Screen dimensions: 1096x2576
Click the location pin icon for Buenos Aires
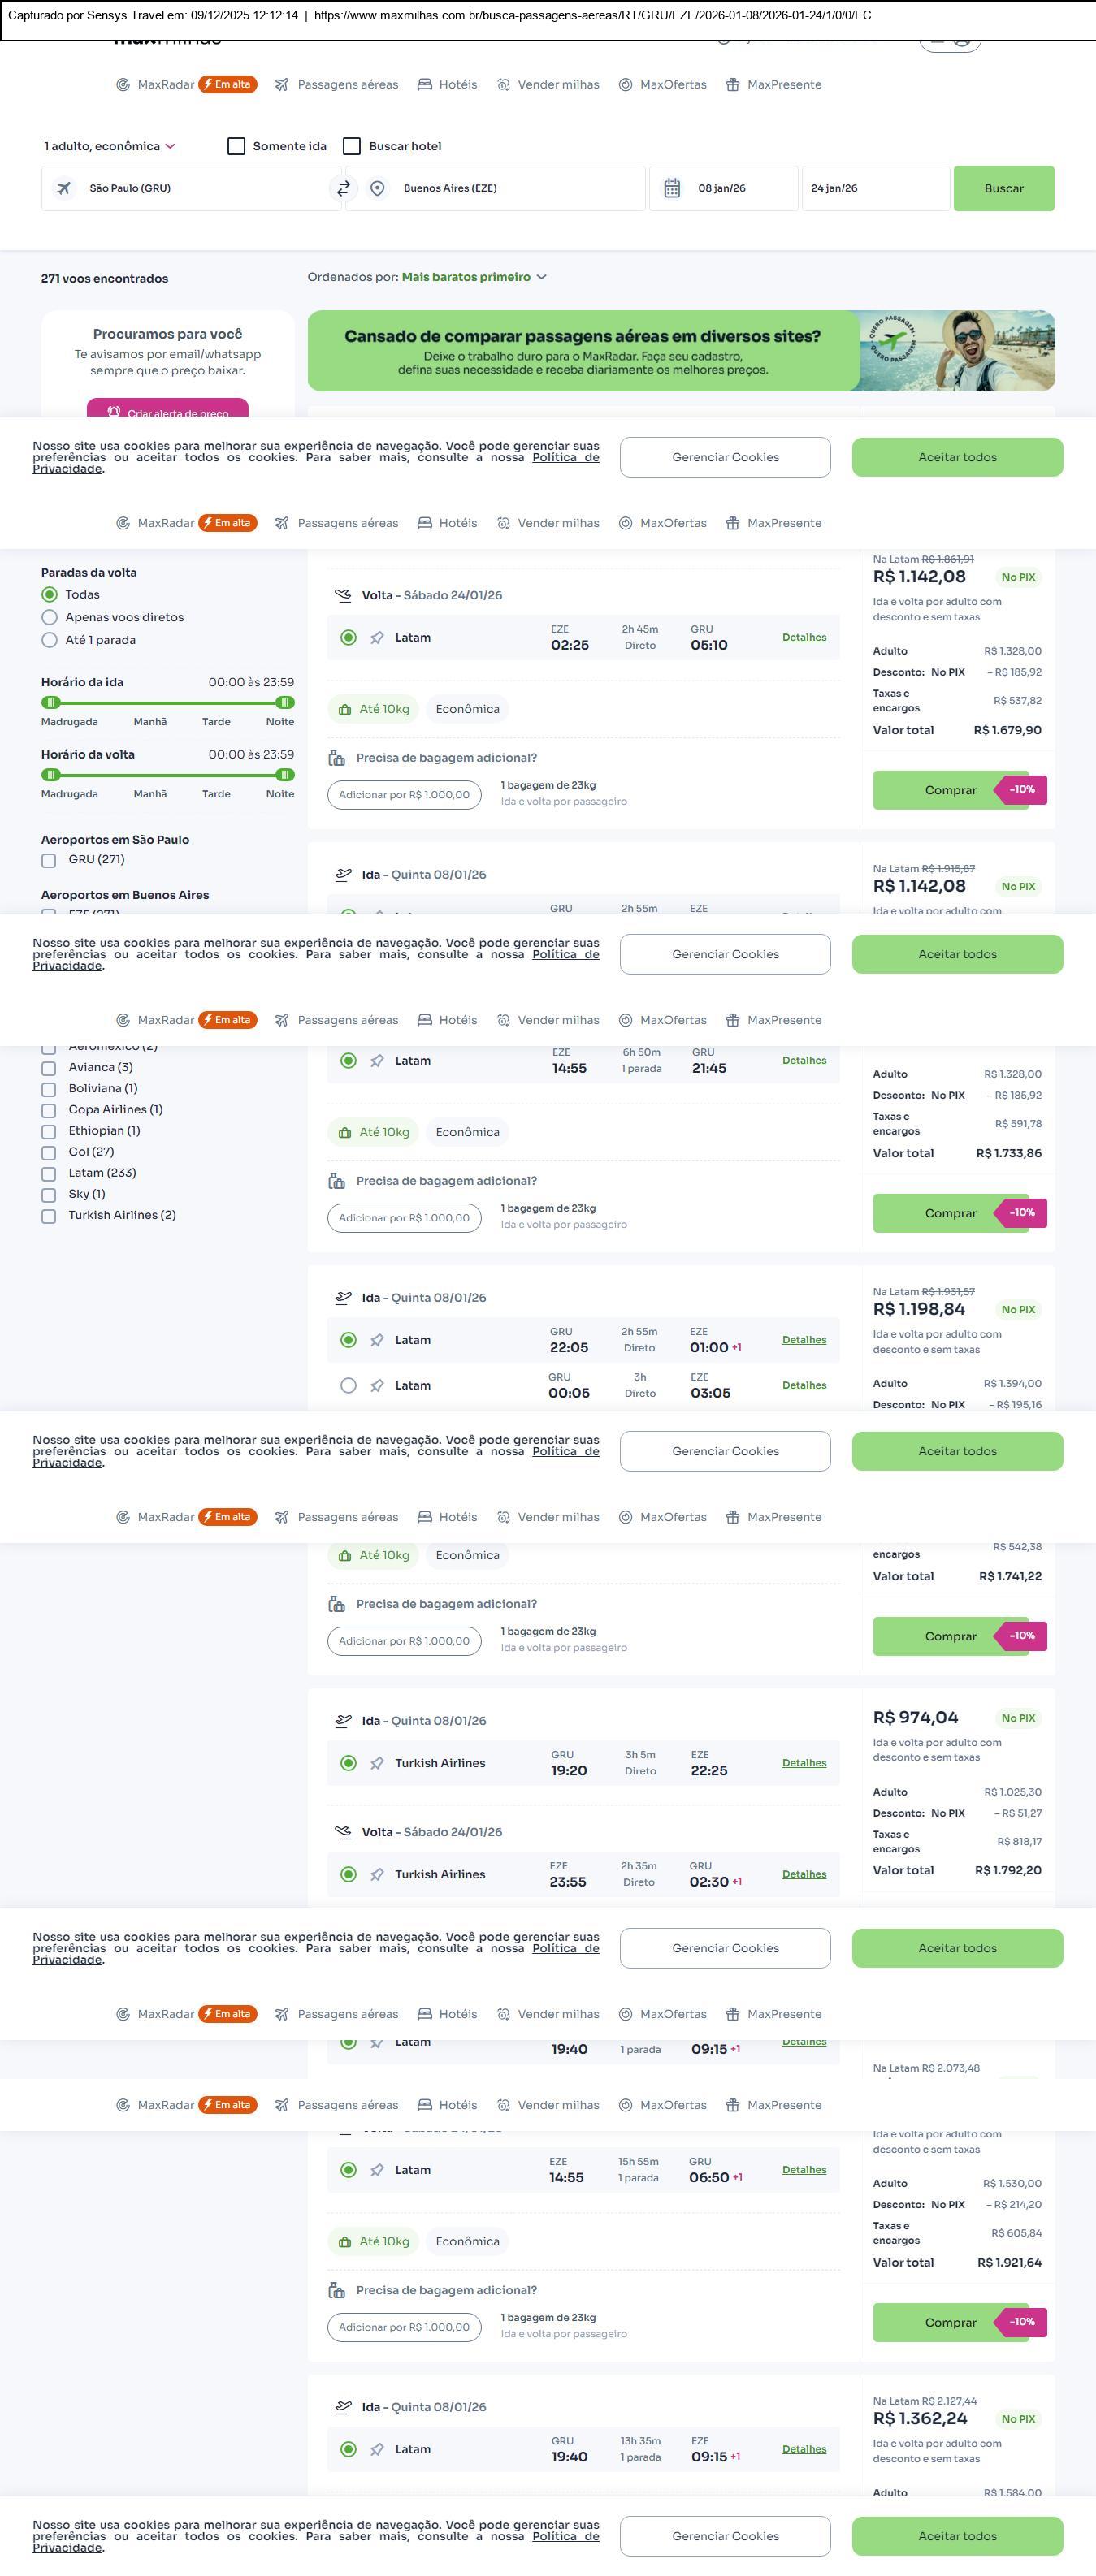(377, 188)
